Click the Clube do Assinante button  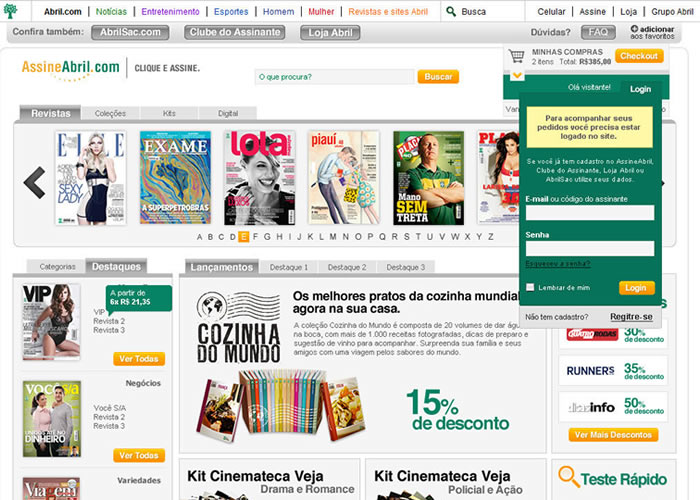[235, 32]
